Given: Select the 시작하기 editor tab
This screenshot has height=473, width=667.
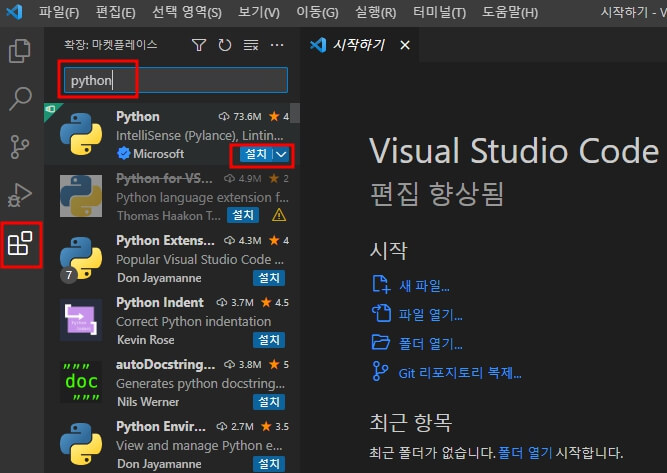Looking at the screenshot, I should pos(360,45).
